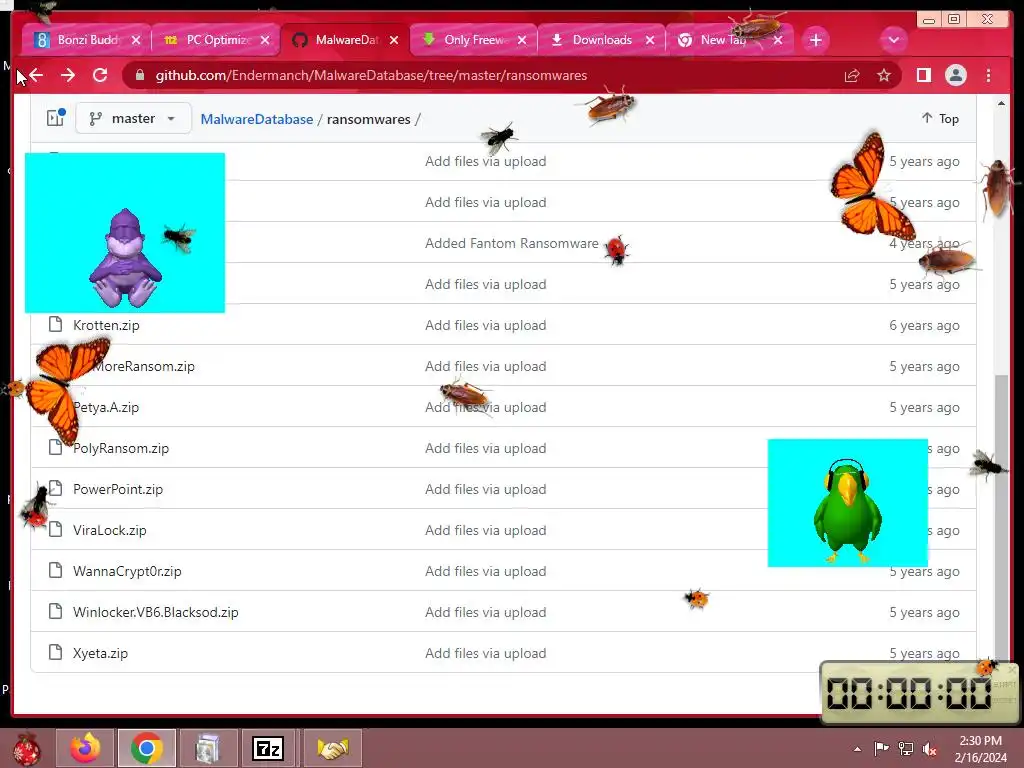This screenshot has width=1024, height=768.
Task: Open Krotten.zip file
Action: tap(106, 325)
